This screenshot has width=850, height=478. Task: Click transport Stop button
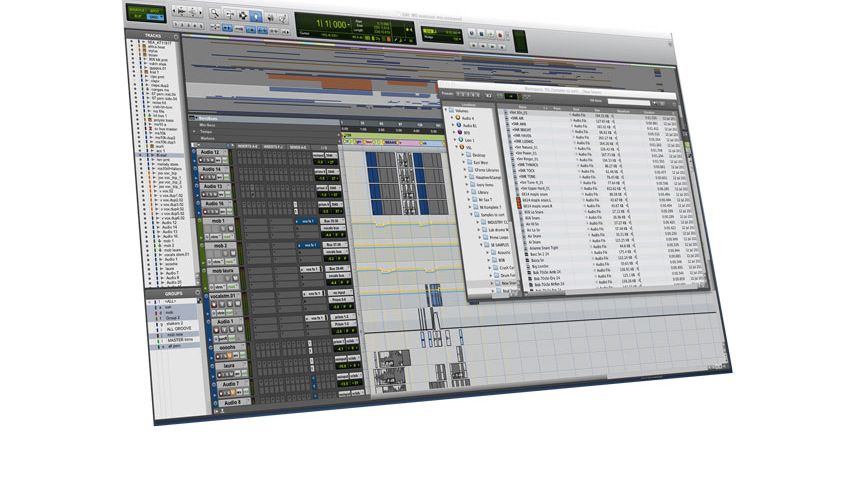[481, 34]
